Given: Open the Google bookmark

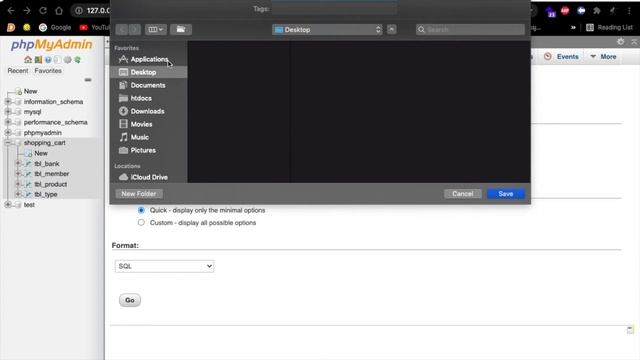Looking at the screenshot, I should coord(55,27).
